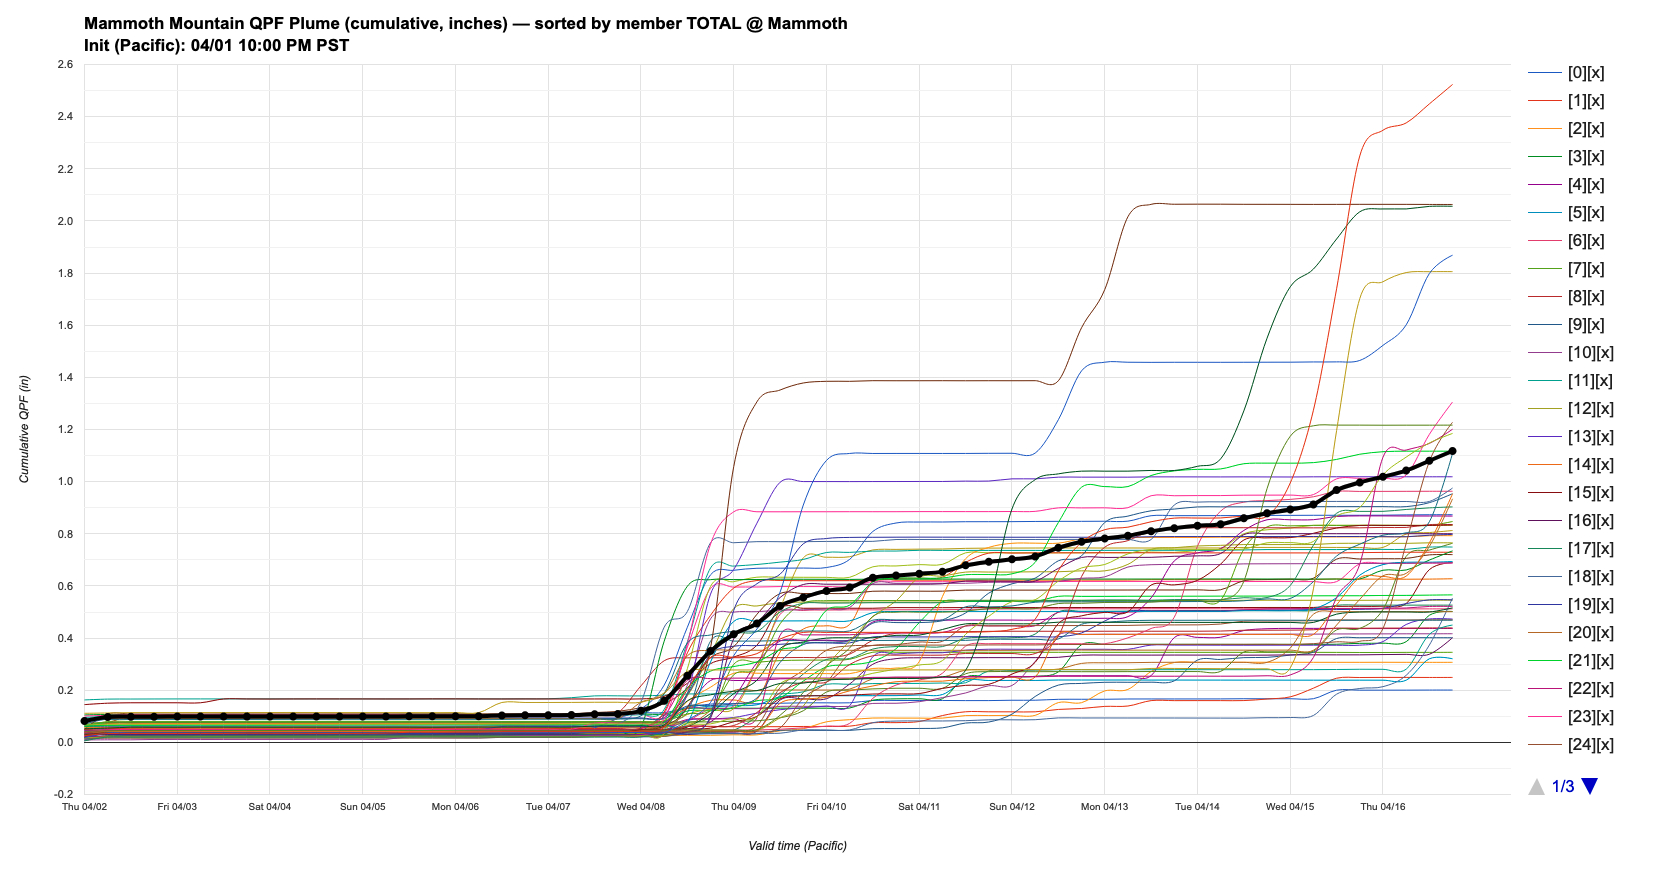Click x-axis label Thu 04/16
Image resolution: width=1659 pixels, height=871 pixels.
(1383, 807)
